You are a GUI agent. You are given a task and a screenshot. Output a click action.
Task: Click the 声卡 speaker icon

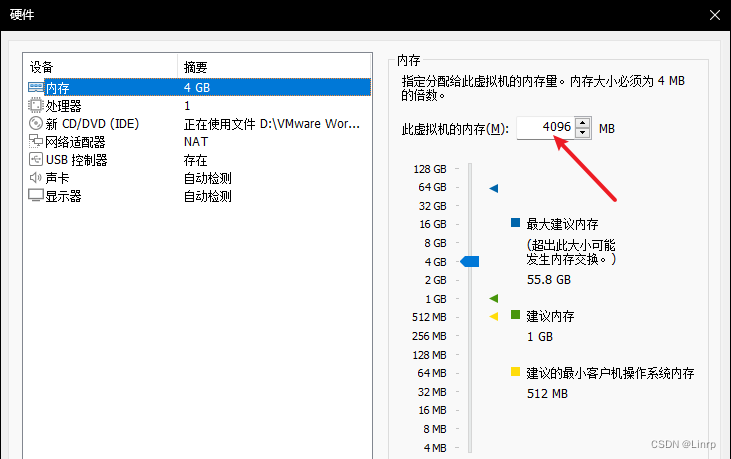(35, 178)
